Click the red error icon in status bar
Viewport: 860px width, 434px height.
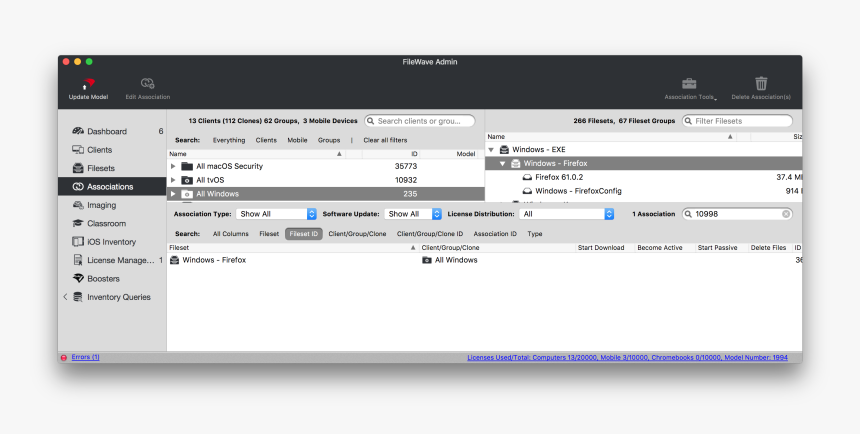64,358
